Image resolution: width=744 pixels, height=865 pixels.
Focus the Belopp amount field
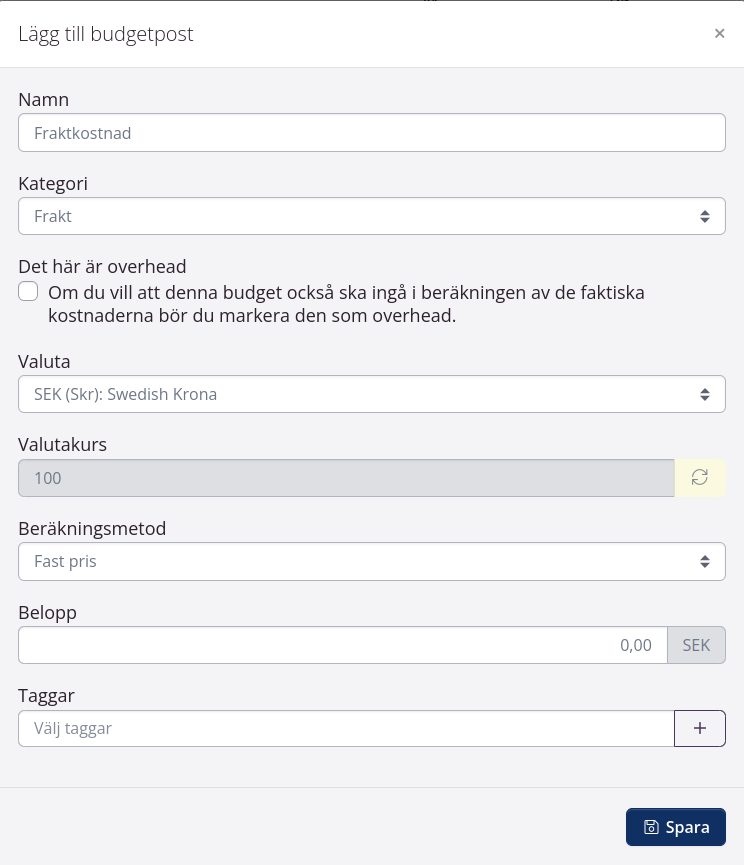[x=342, y=645]
